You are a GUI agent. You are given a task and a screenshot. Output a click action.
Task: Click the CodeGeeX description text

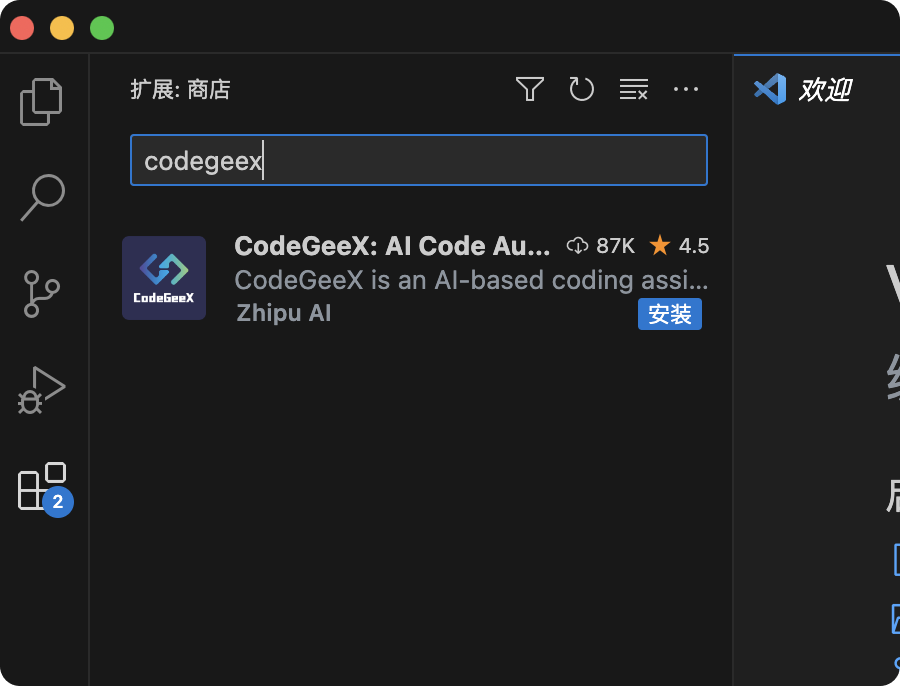pos(470,279)
